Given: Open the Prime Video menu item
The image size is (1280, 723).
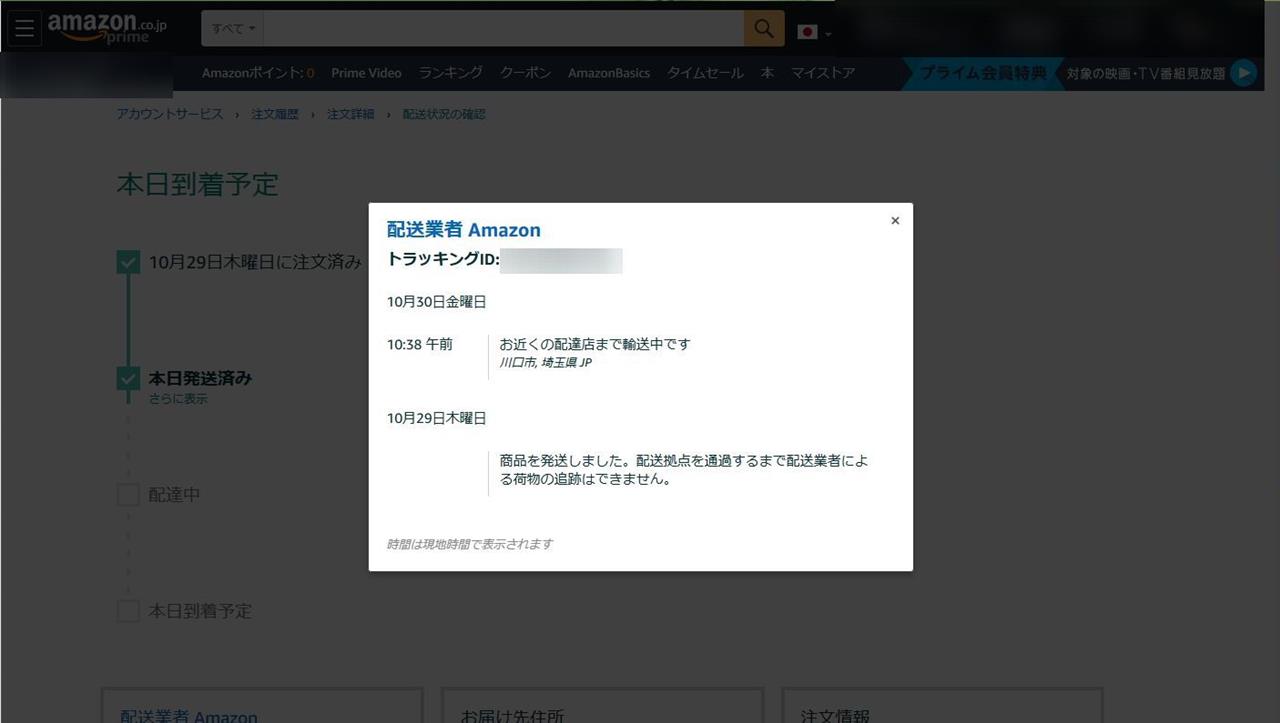Looking at the screenshot, I should click(366, 73).
